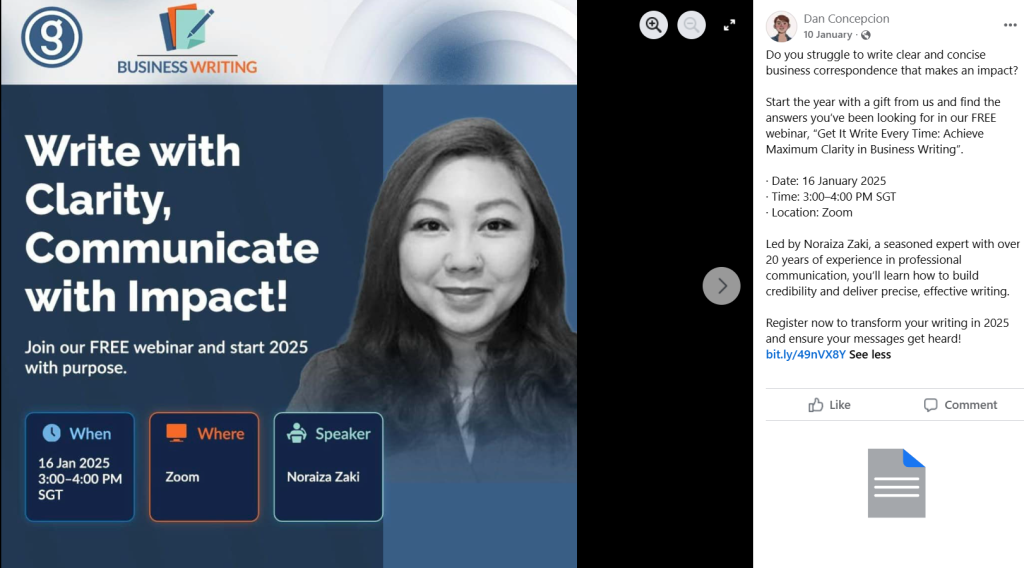The width and height of the screenshot is (1024, 568).
Task: Click the Speaker box person icon
Action: point(296,433)
